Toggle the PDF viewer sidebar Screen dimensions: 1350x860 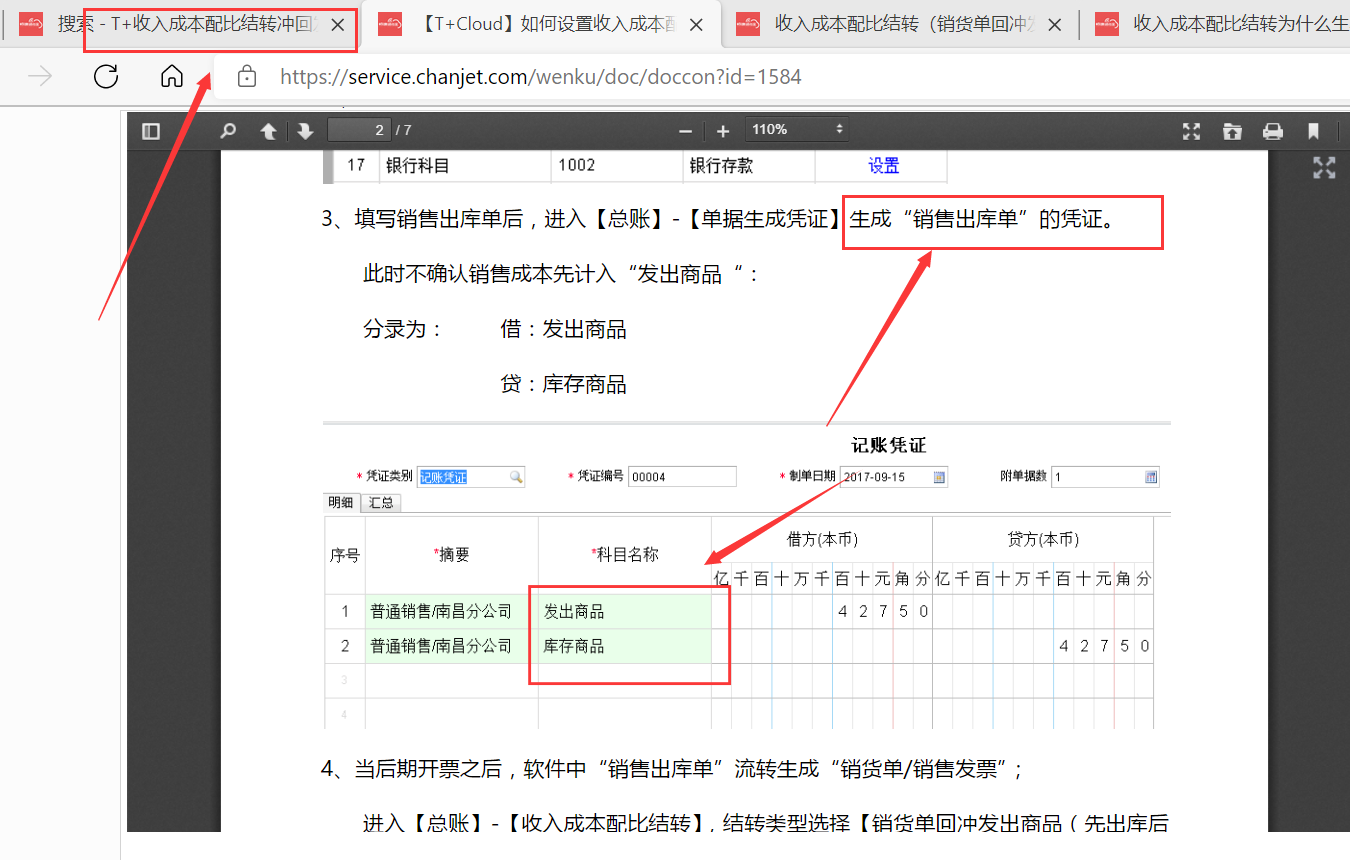151,131
